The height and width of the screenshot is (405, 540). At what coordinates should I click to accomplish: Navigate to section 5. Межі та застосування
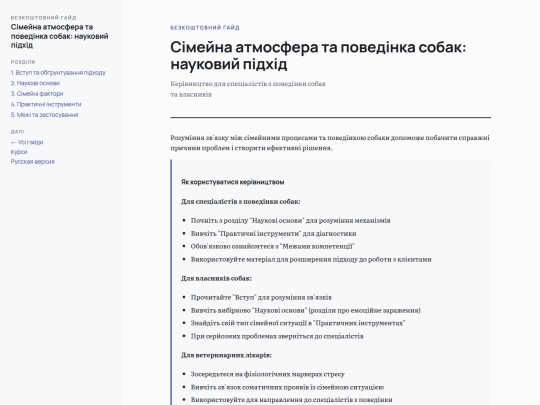(44, 115)
